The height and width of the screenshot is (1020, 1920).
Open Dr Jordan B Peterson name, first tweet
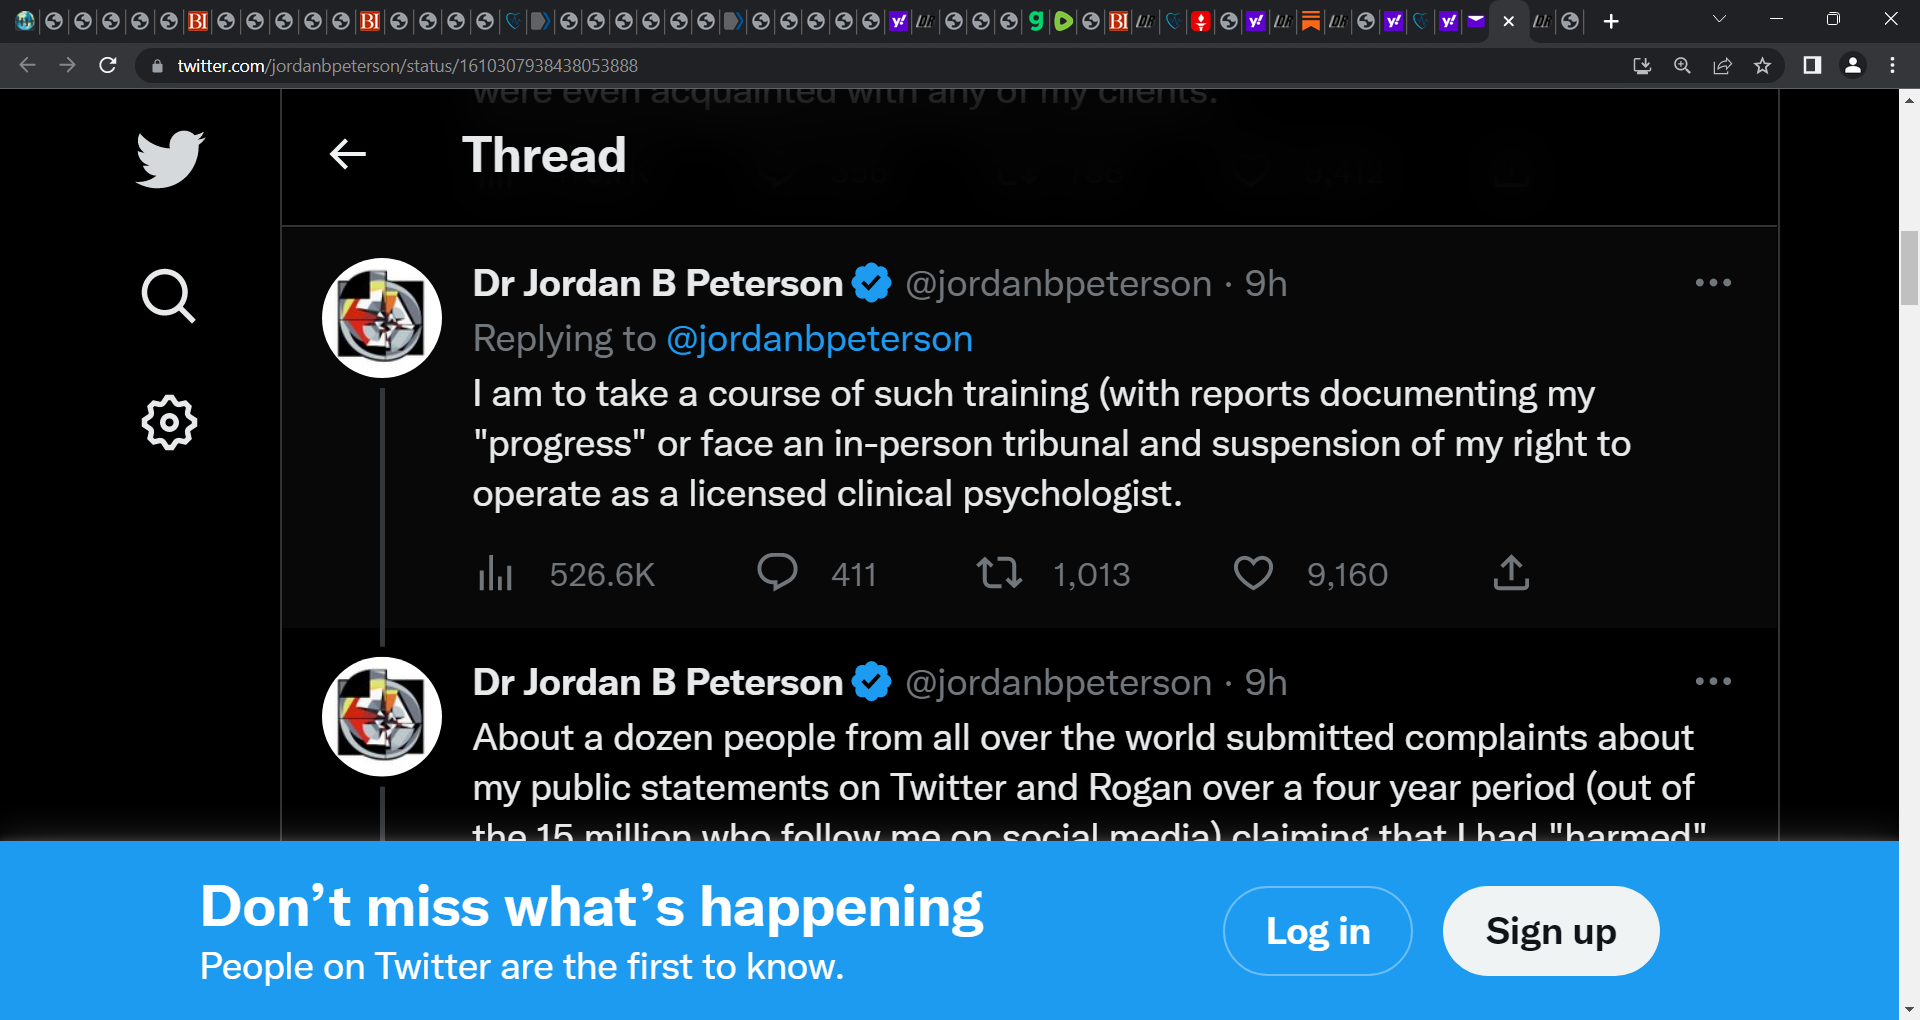[x=658, y=284]
